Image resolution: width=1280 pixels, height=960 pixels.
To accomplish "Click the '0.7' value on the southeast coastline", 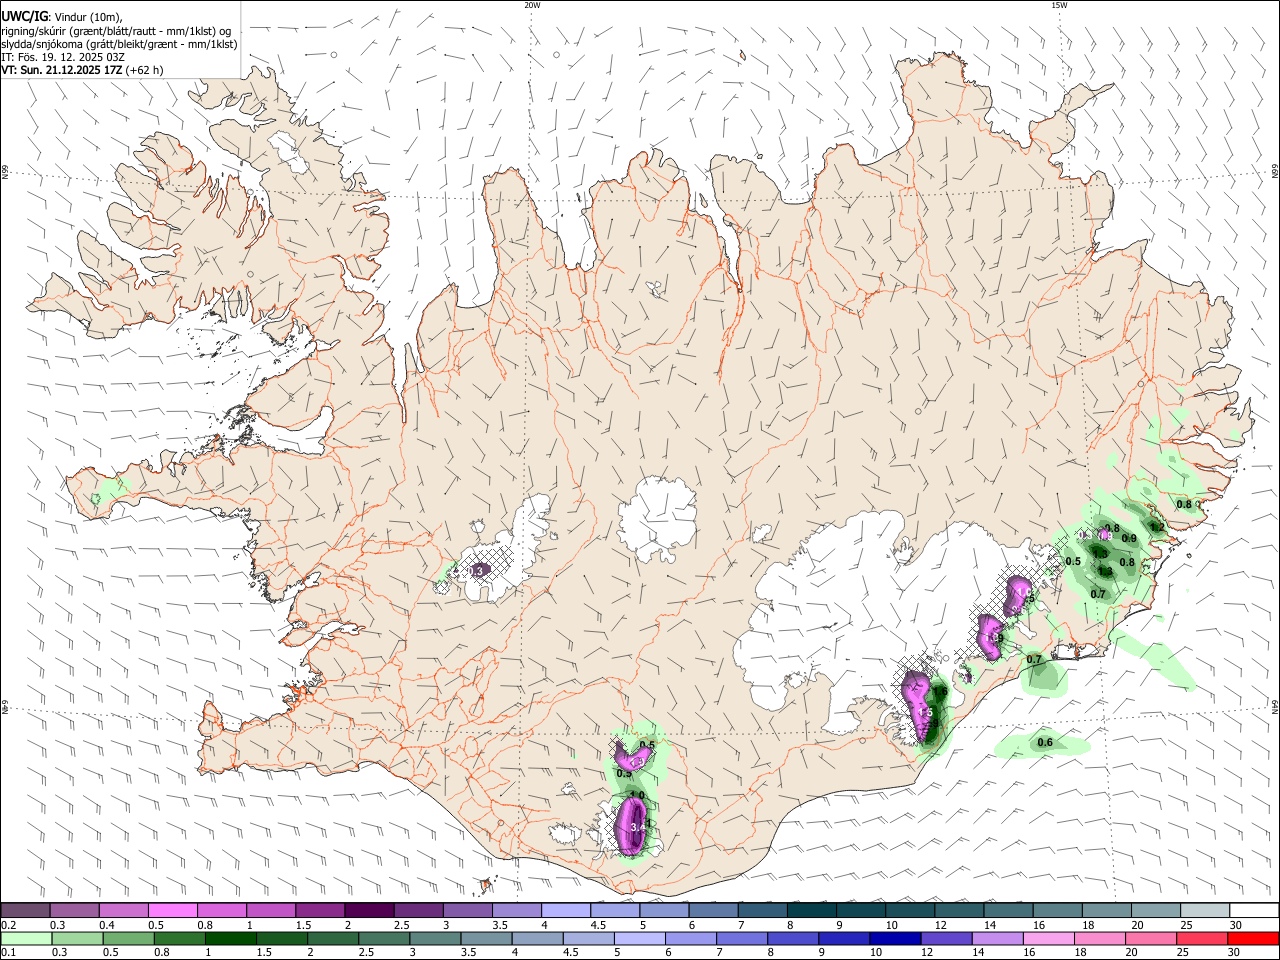I will pos(1034,660).
